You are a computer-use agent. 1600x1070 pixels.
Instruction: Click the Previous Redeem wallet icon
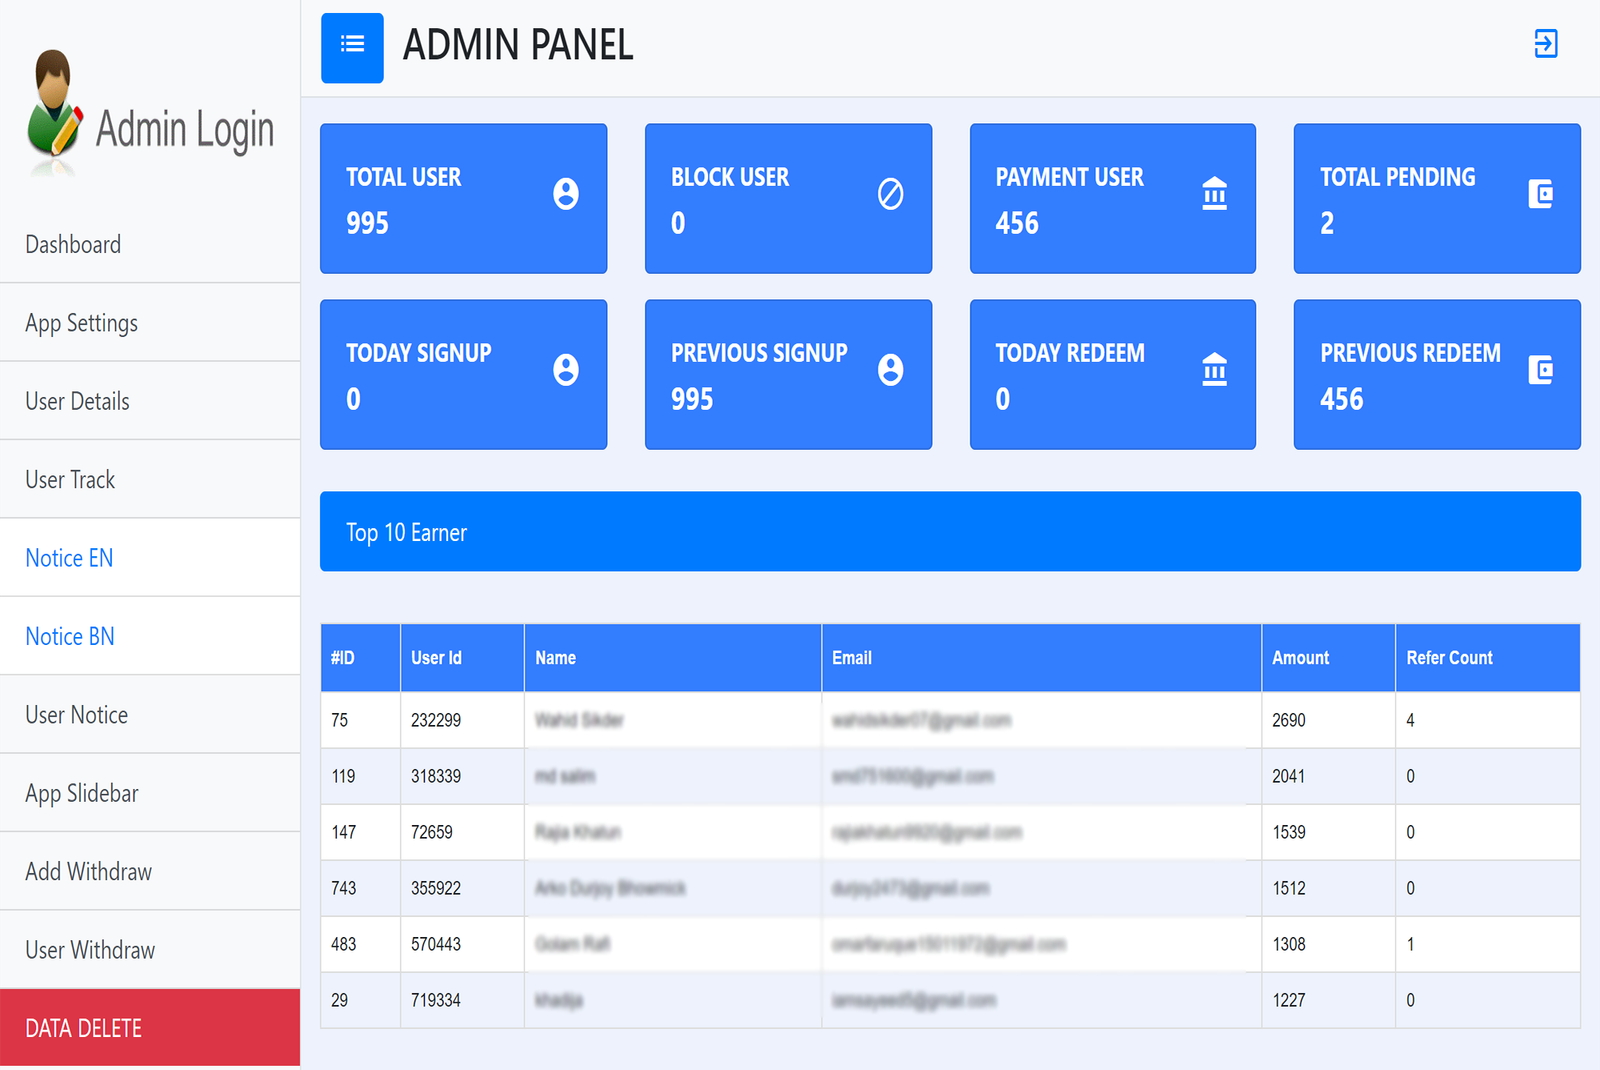[x=1540, y=370]
